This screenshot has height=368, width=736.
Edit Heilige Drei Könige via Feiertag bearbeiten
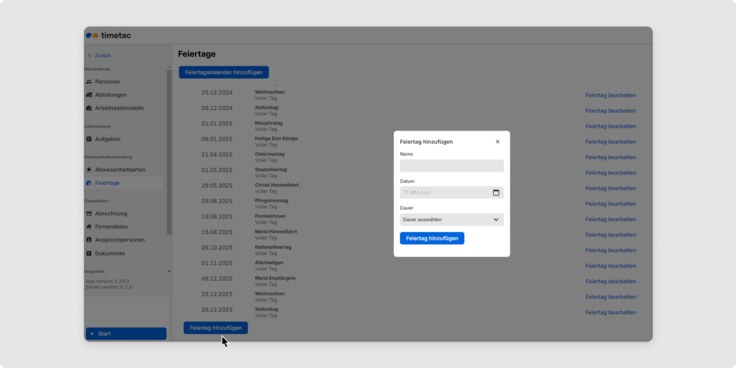click(x=611, y=142)
